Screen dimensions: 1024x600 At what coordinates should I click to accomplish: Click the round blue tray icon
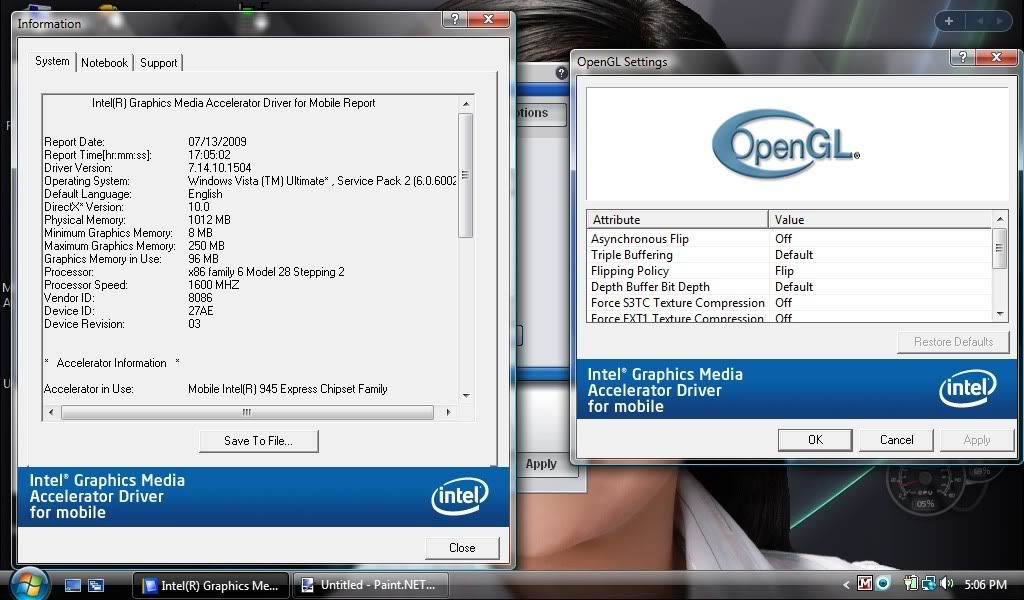tap(883, 583)
